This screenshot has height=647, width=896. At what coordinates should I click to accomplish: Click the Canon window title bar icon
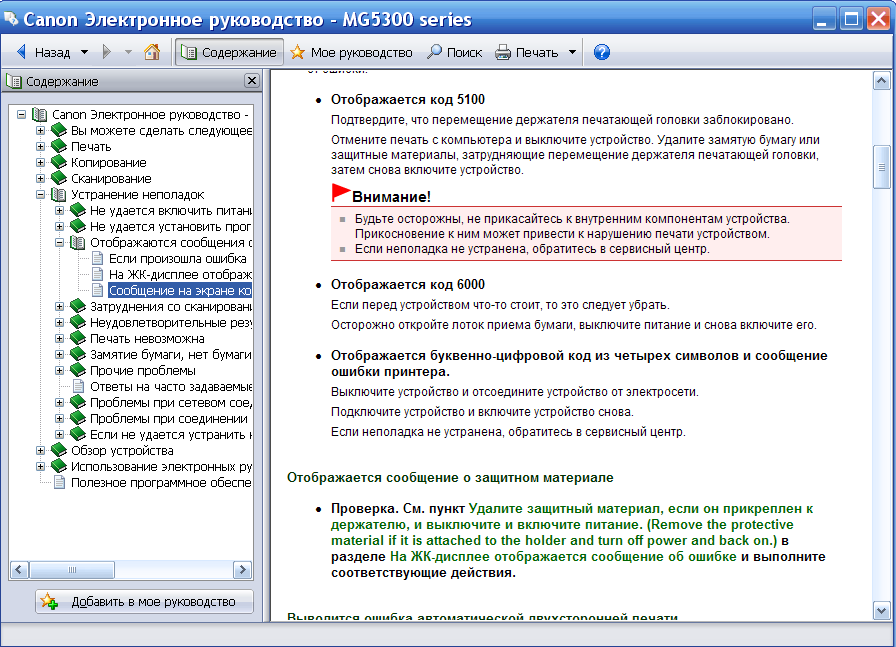coord(11,19)
